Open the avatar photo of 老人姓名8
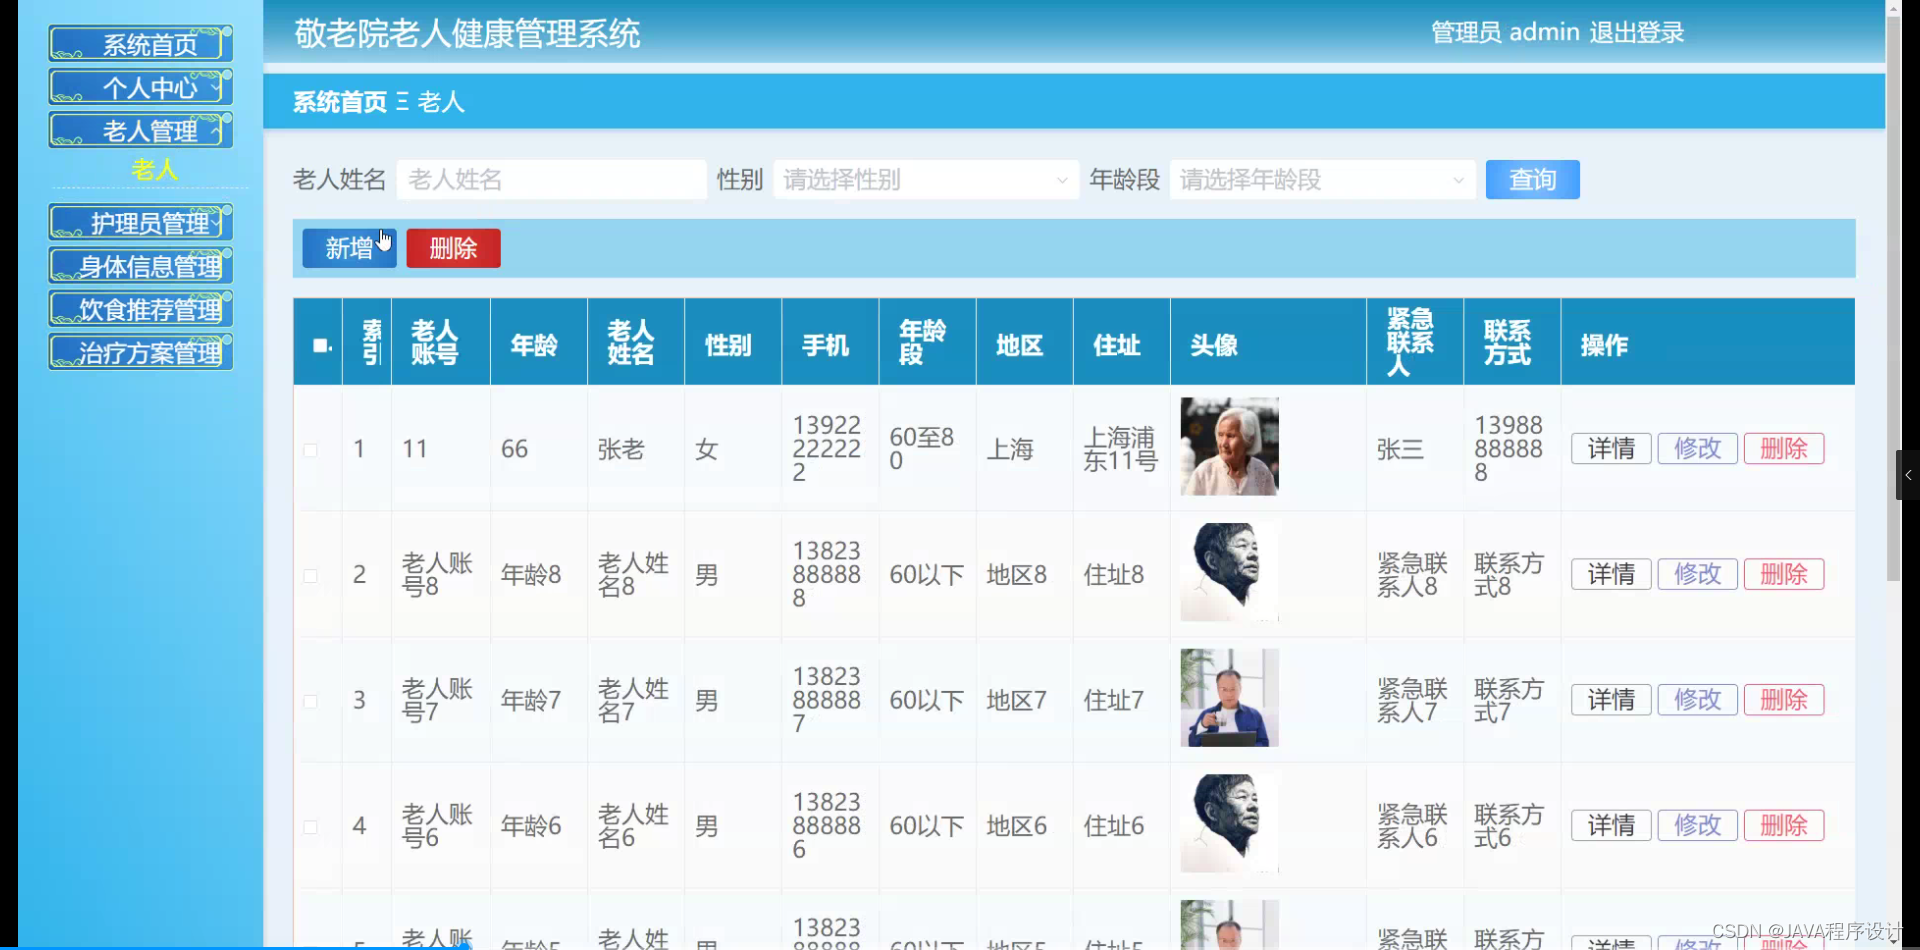This screenshot has height=950, width=1920. point(1229,572)
